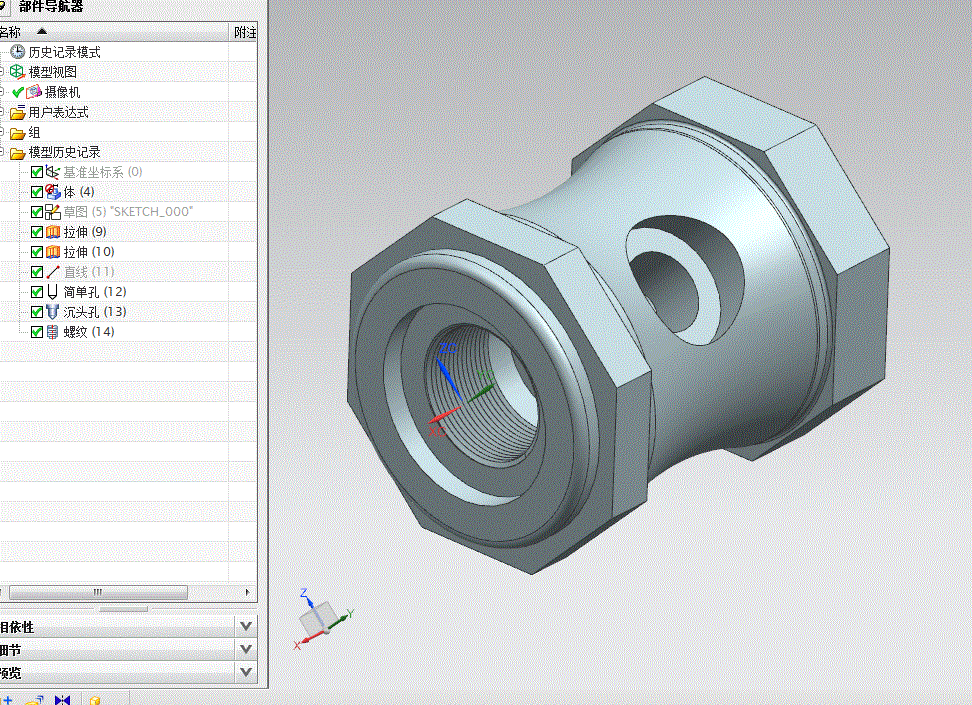Toggle checkbox for 基准坐标系 (0)
972x705 pixels.
pos(37,172)
